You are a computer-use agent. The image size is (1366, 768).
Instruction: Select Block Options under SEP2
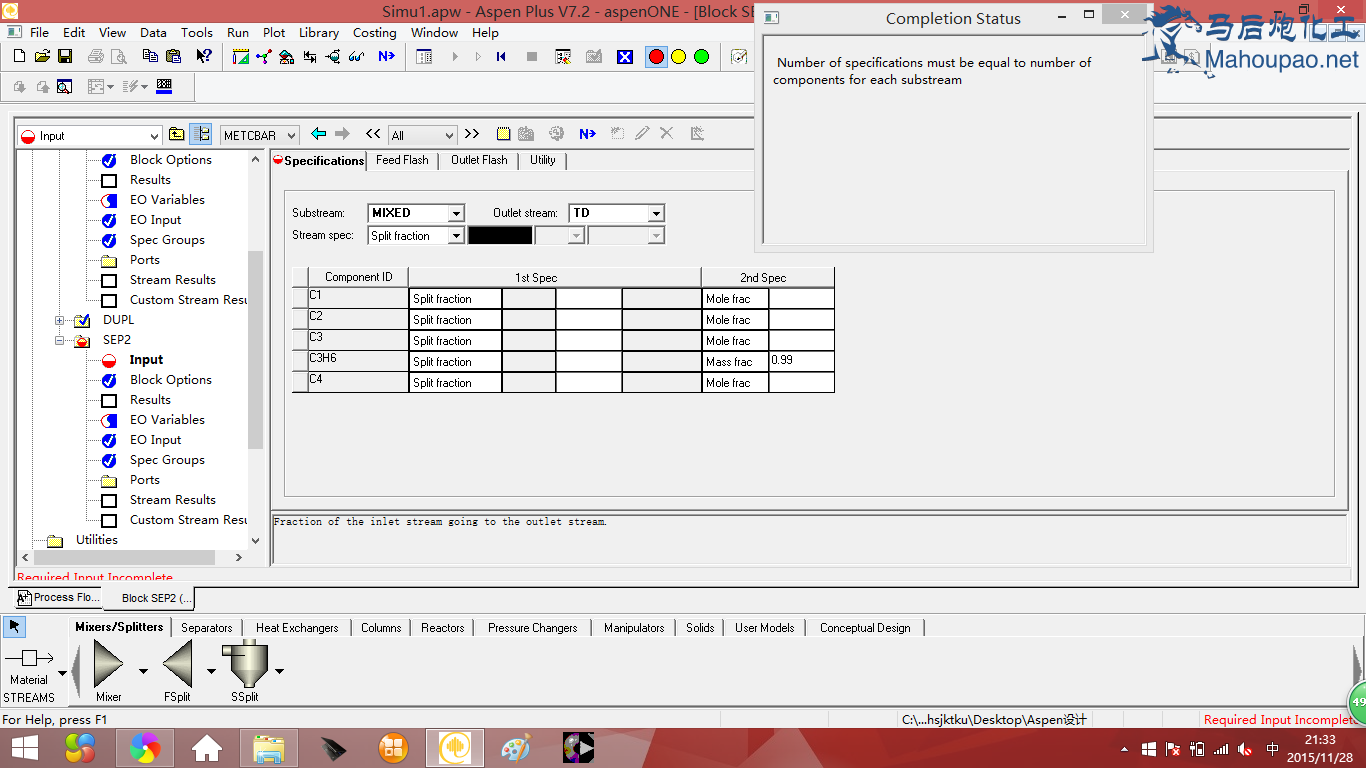[x=171, y=380]
